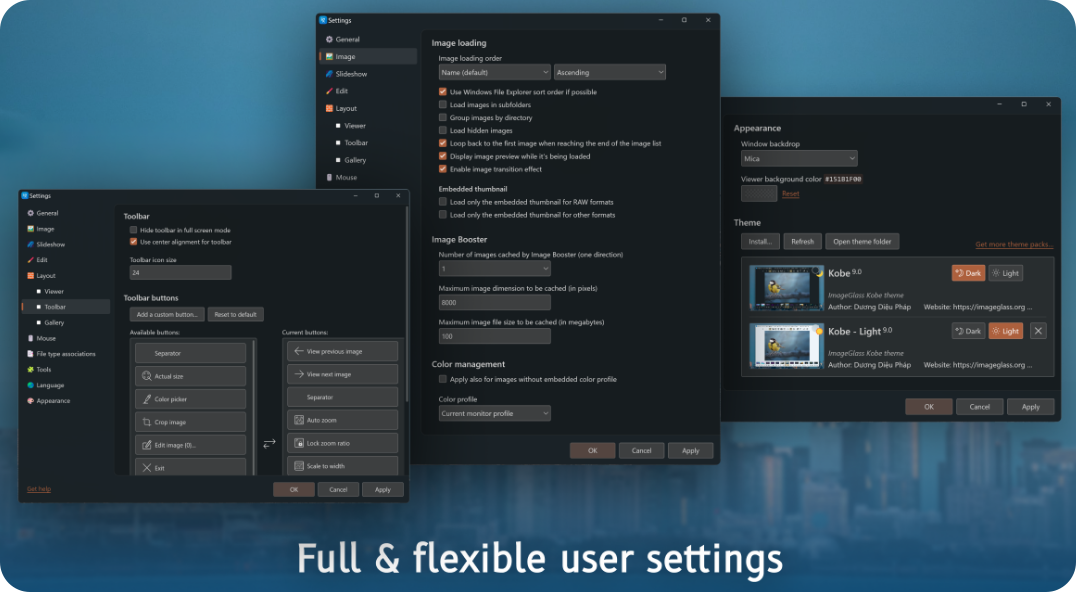Toggle Display image preview while loading

(443, 156)
